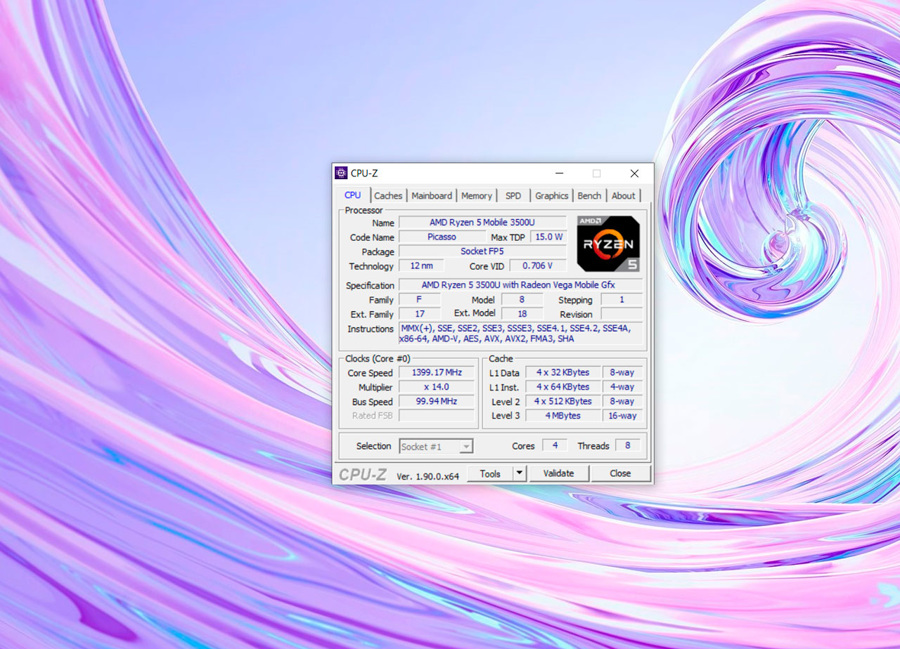
Task: Click the Ext. Family value 17
Action: (420, 314)
